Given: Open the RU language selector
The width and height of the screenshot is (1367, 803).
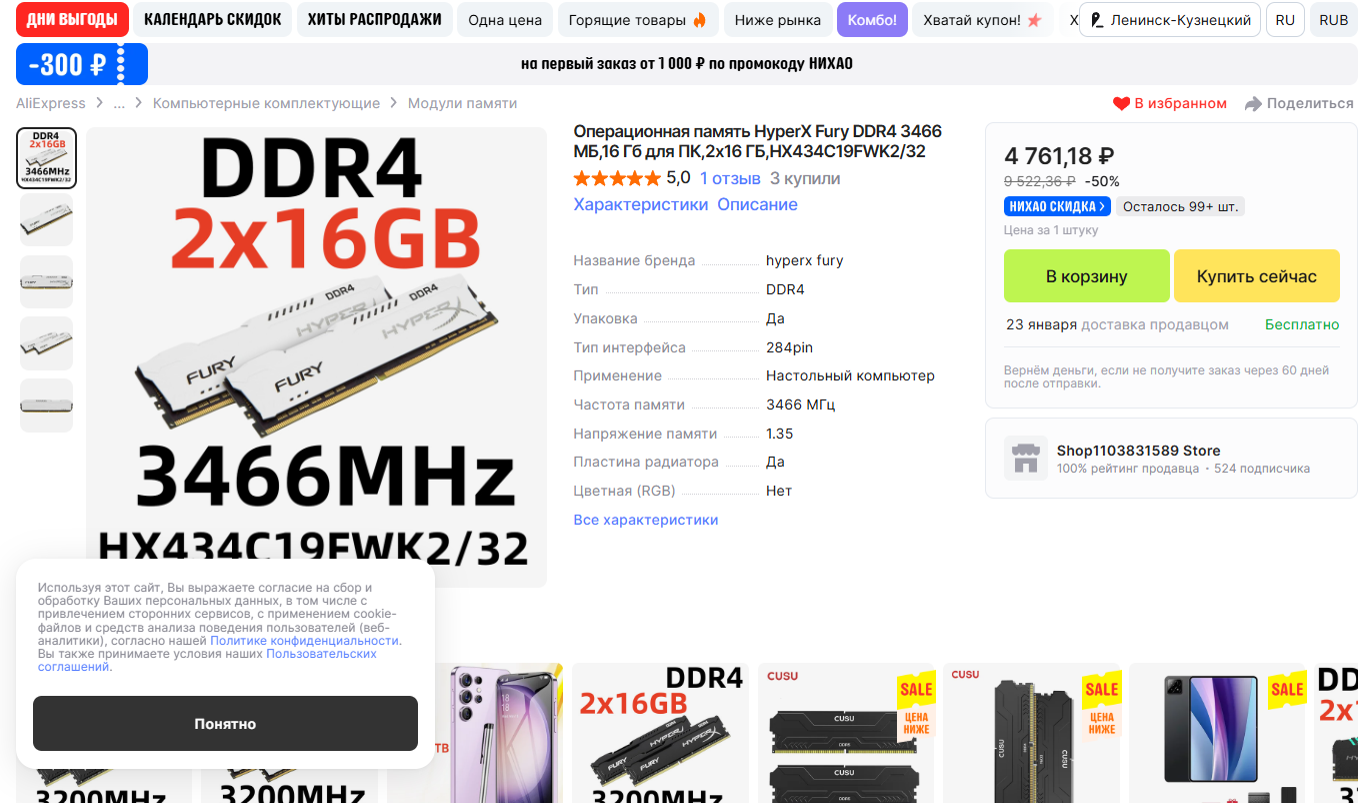Looking at the screenshot, I should (1285, 20).
